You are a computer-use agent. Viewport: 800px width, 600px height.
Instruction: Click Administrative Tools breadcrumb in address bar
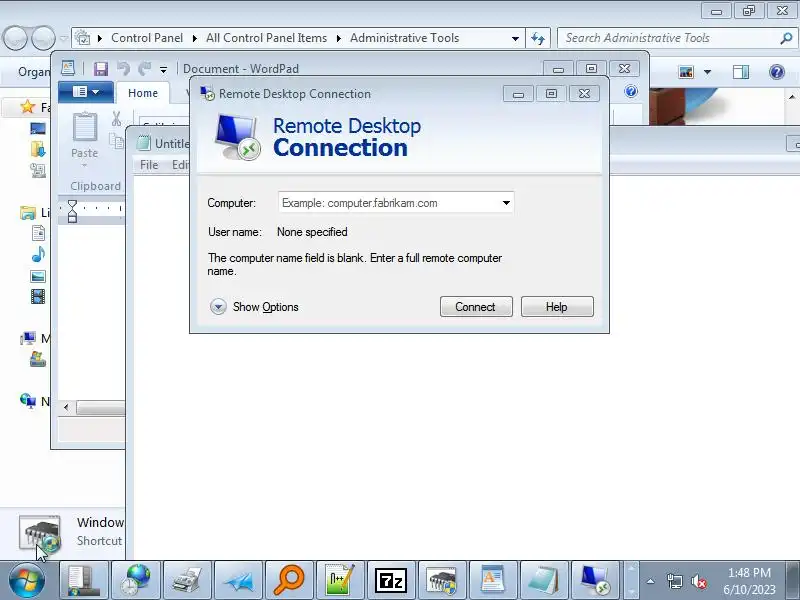click(x=405, y=38)
